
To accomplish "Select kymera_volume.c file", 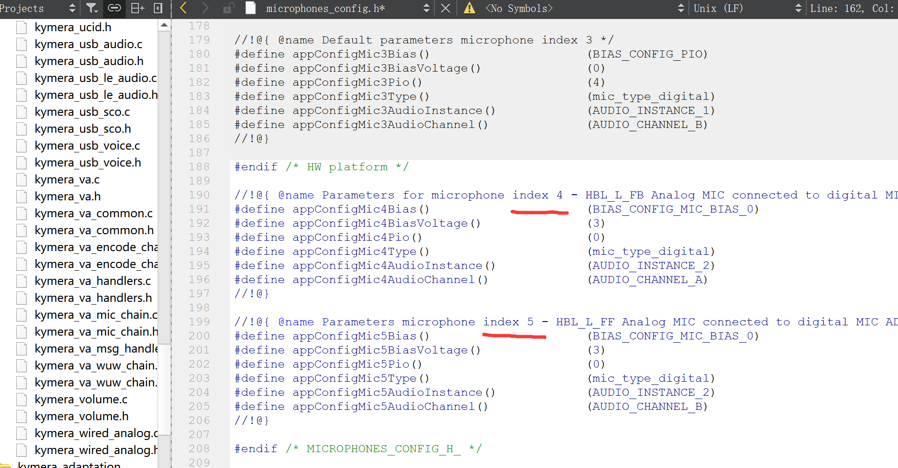I will (x=81, y=399).
